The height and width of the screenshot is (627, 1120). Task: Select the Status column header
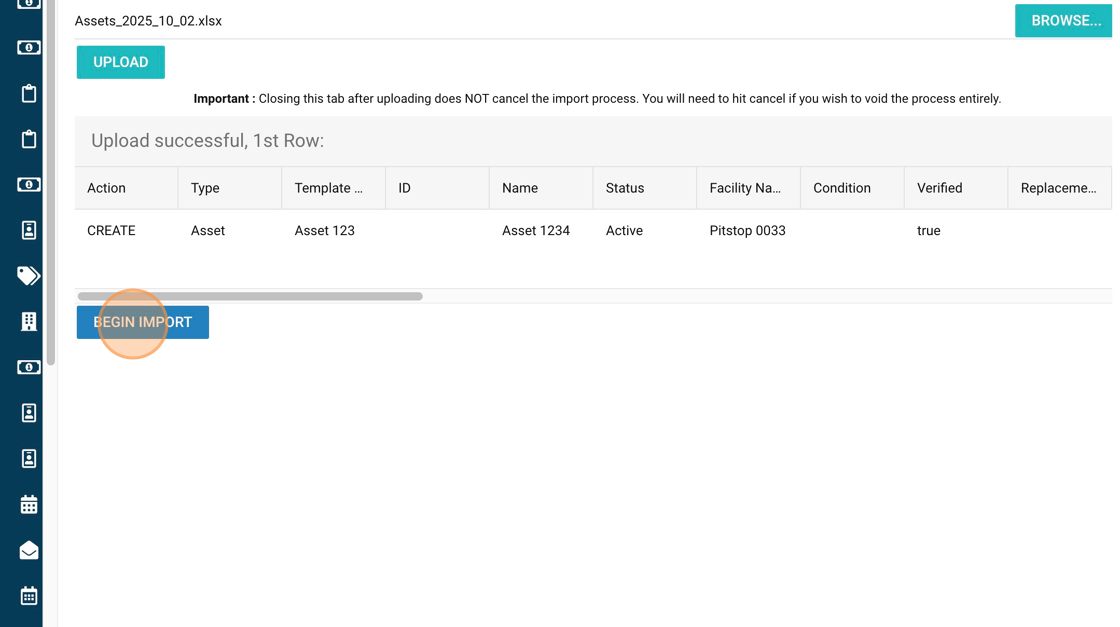(624, 188)
